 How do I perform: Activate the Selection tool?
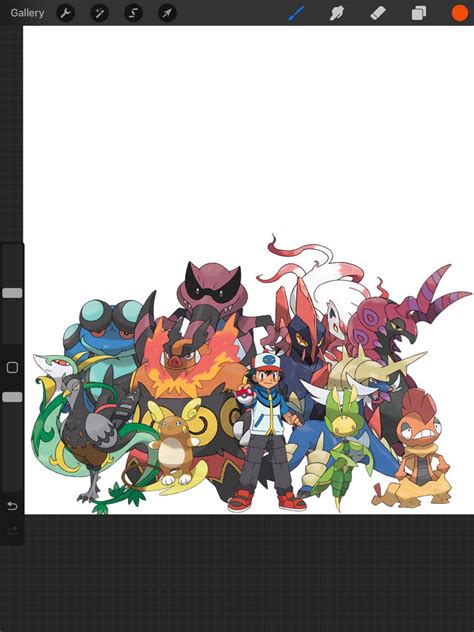coord(133,13)
